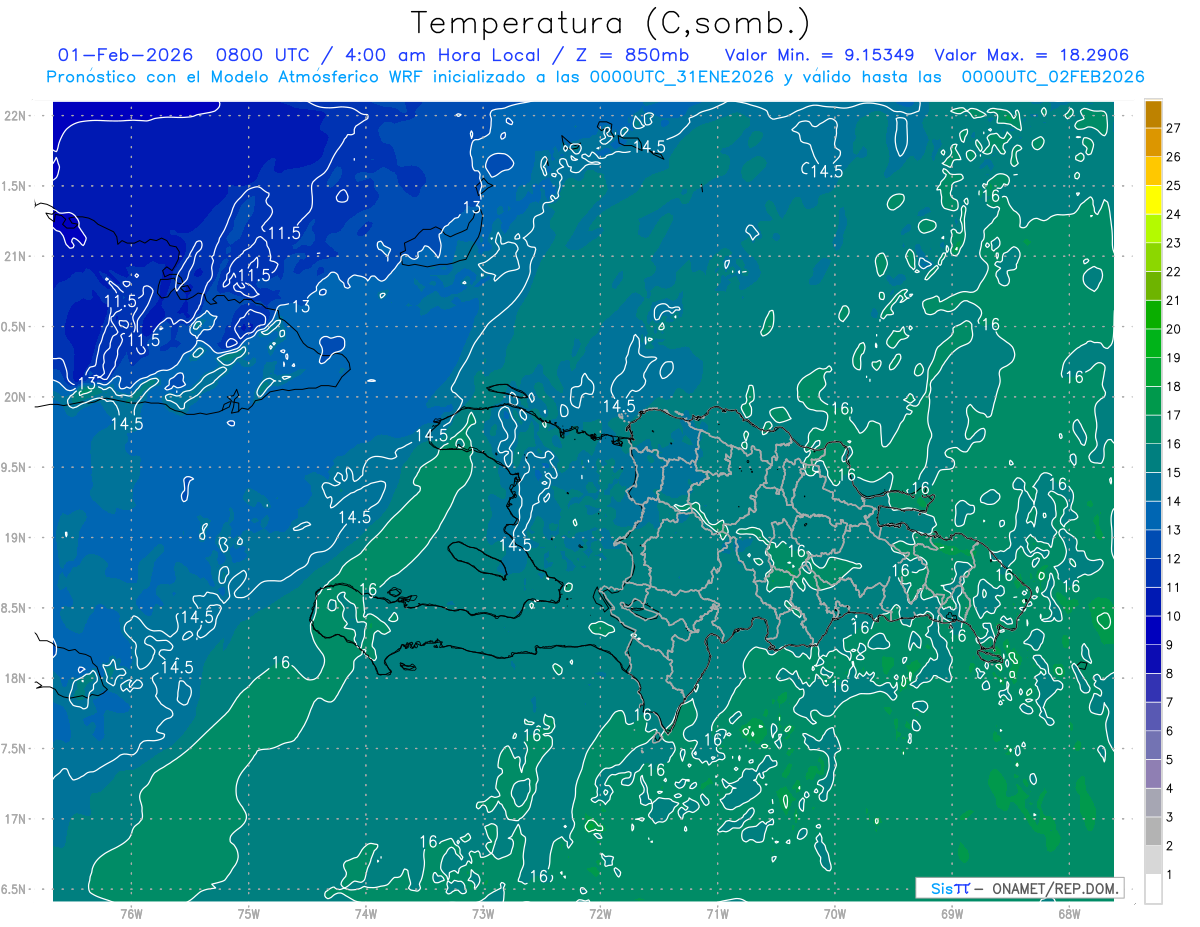Click the "76W" longitude label
The width and height of the screenshot is (1200, 927).
pyautogui.click(x=131, y=914)
